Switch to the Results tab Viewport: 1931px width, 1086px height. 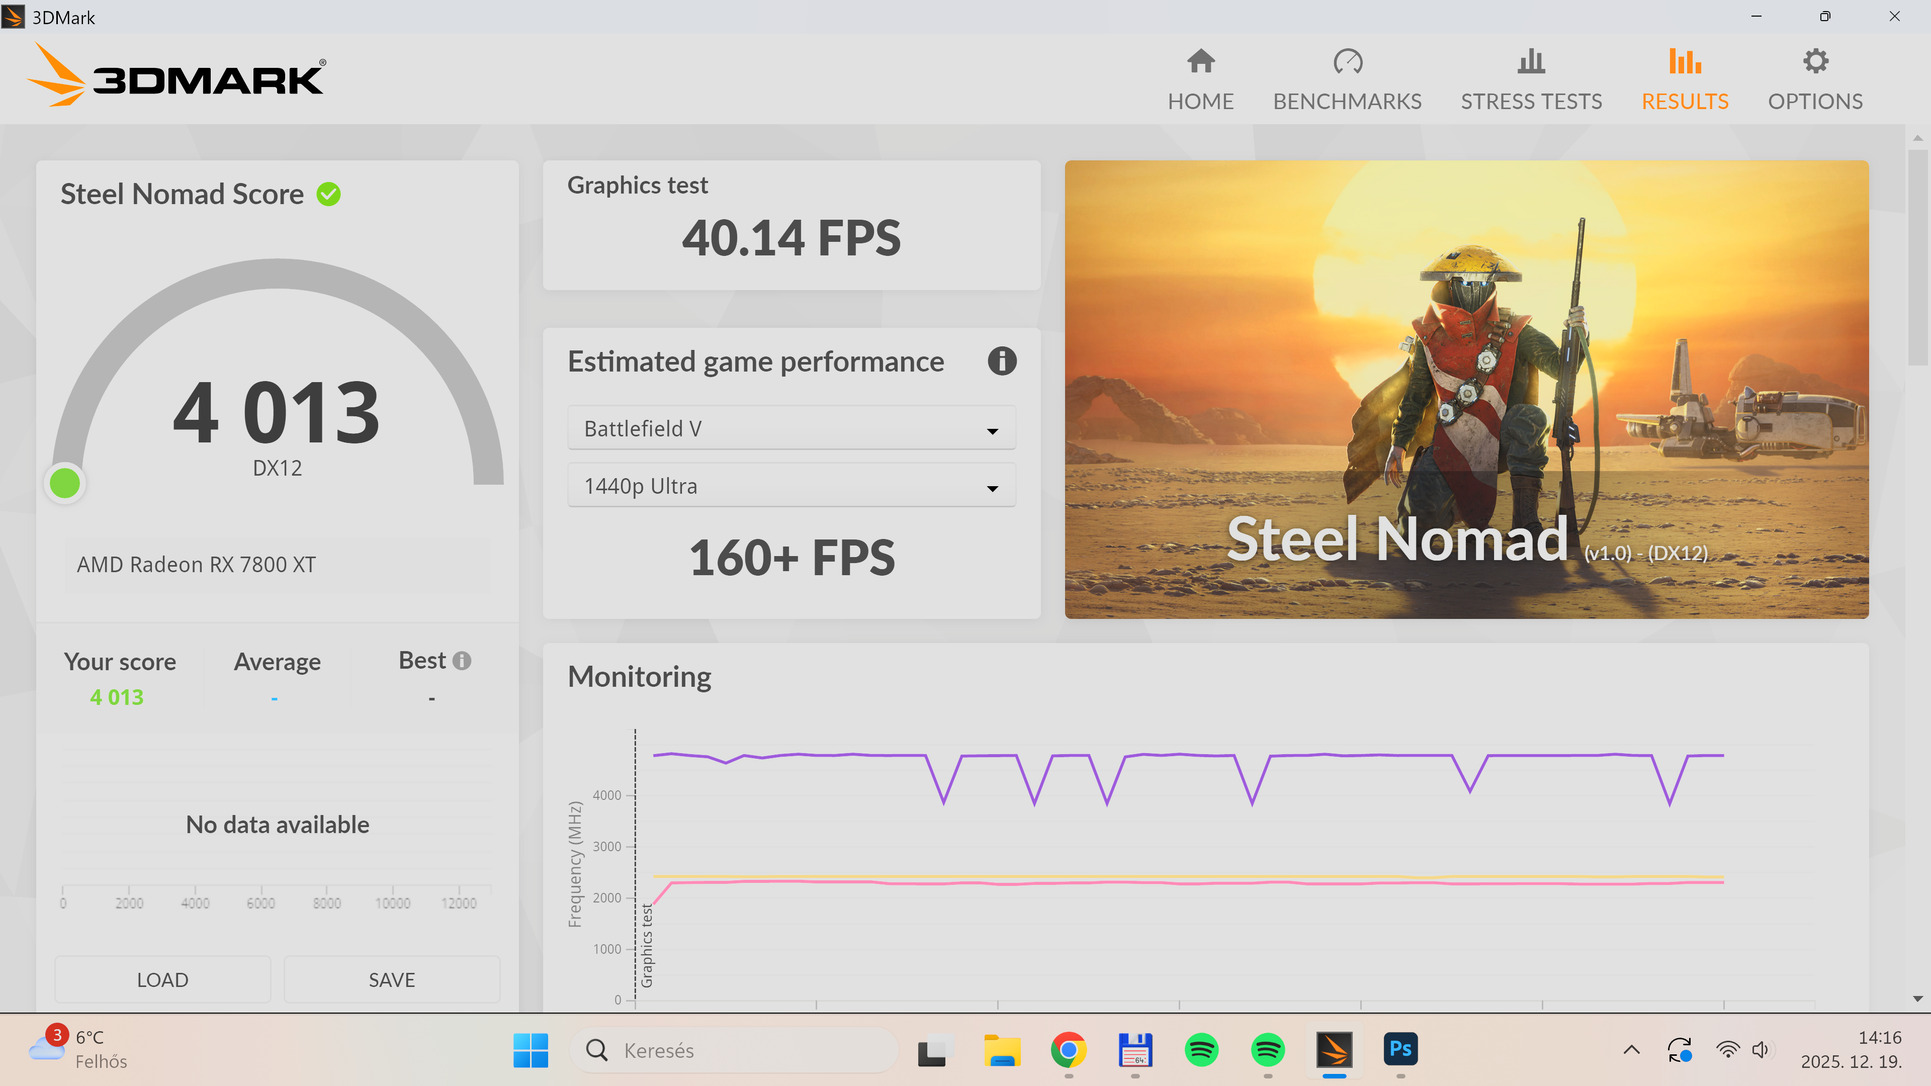tap(1684, 80)
